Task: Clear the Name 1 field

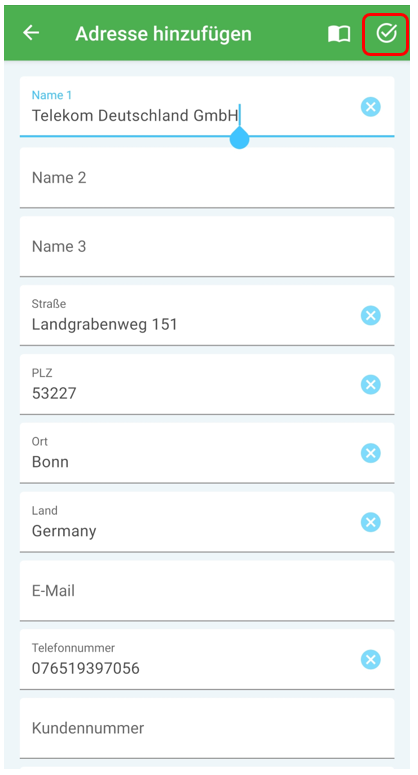Action: coord(371,107)
